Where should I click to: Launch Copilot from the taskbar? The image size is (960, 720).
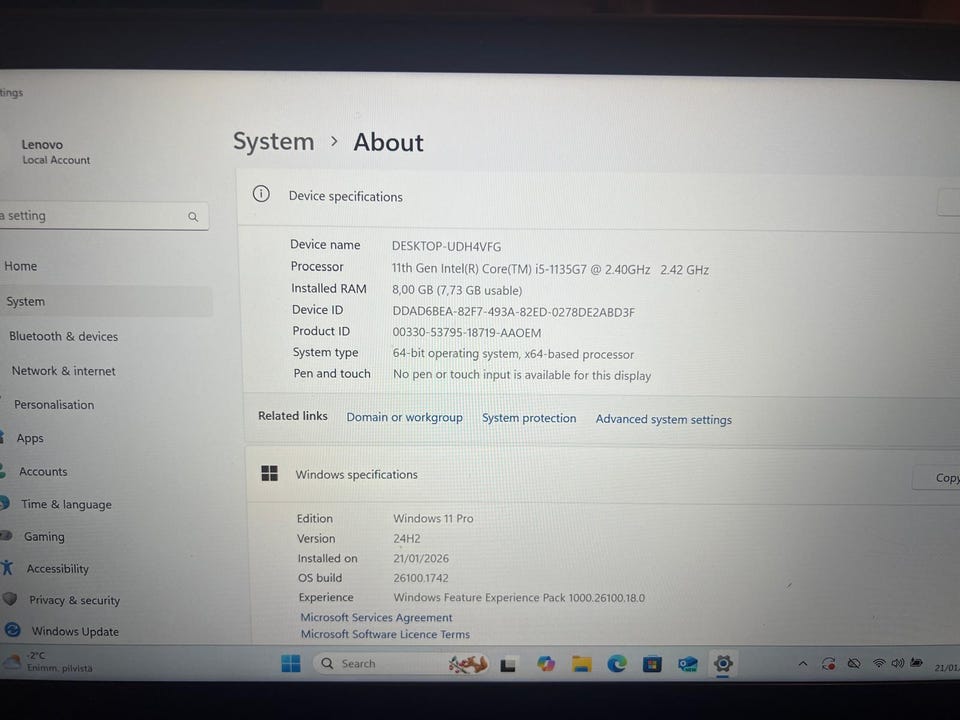546,664
